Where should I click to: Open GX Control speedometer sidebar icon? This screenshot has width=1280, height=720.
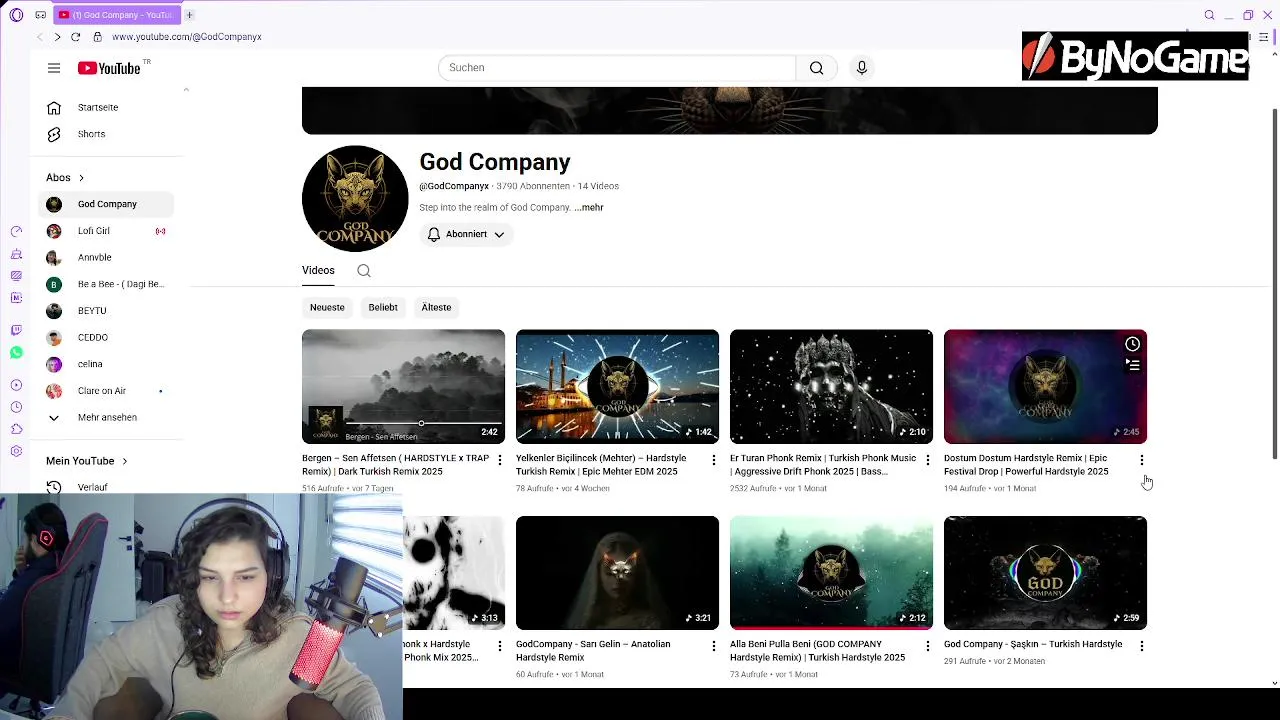click(16, 231)
